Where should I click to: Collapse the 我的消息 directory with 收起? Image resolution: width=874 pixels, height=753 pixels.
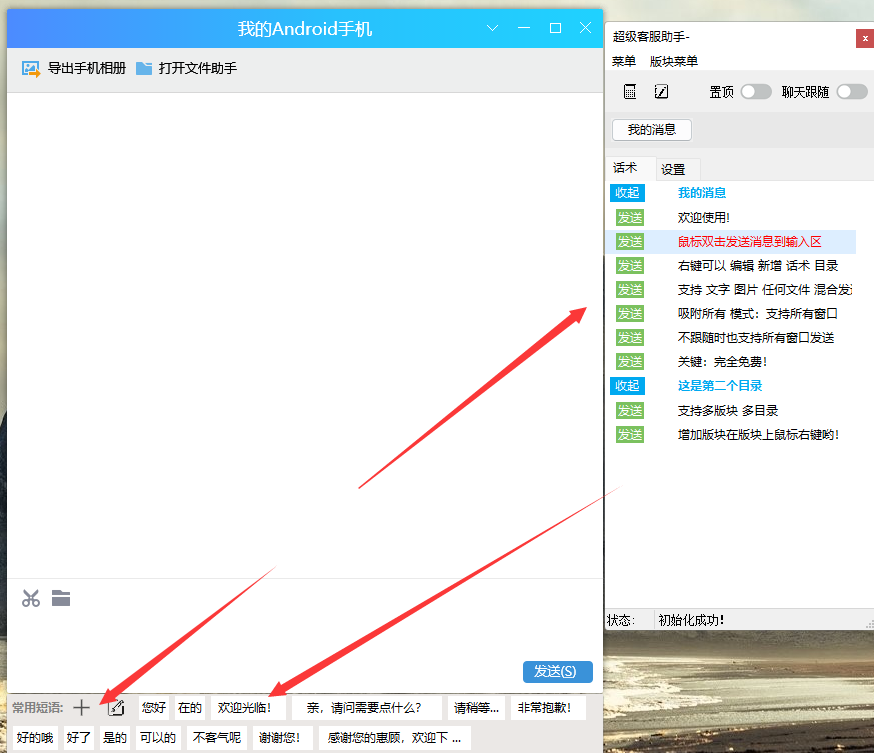(x=627, y=193)
